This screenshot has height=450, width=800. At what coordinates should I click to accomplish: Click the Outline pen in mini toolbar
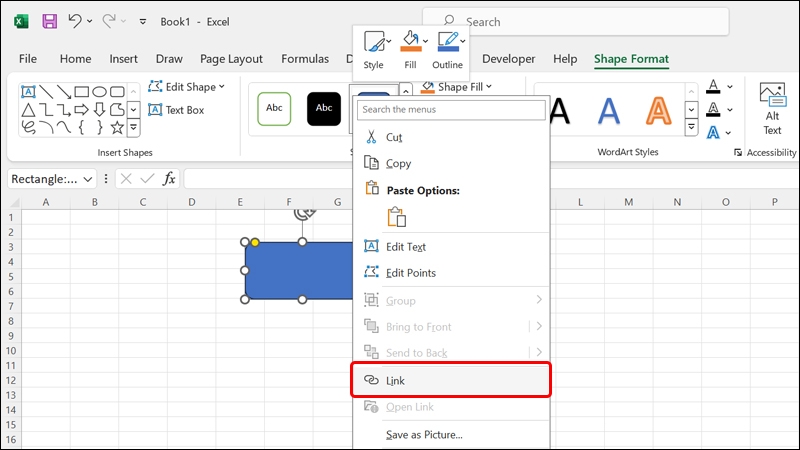coord(448,42)
